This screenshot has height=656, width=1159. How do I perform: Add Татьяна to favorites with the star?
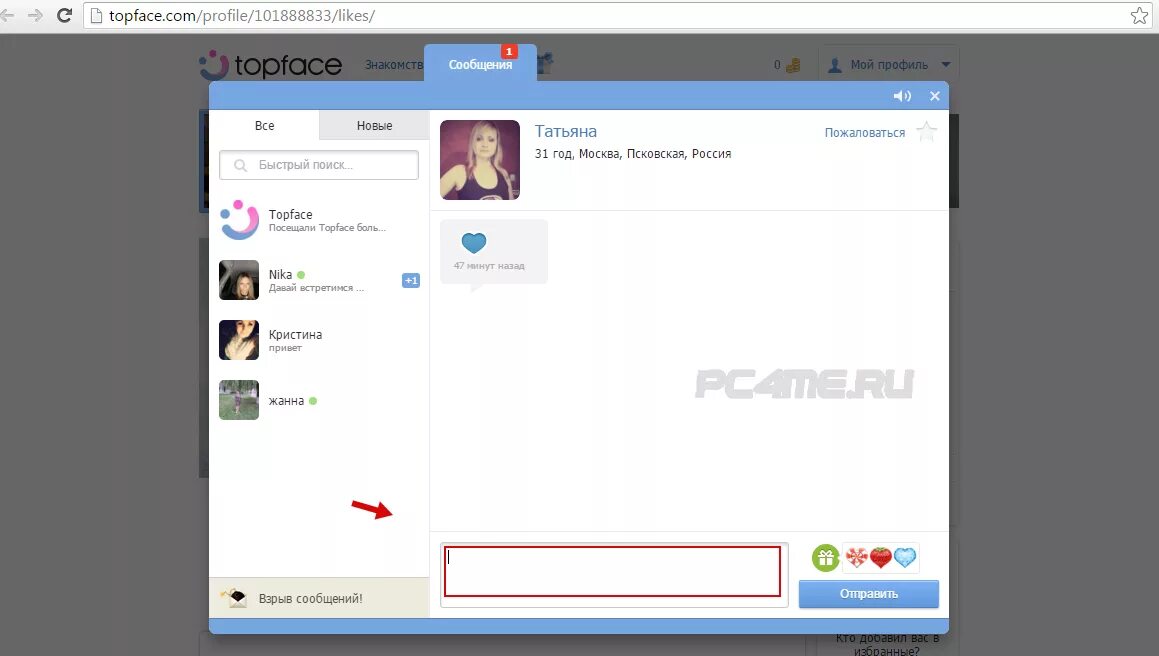tap(926, 132)
